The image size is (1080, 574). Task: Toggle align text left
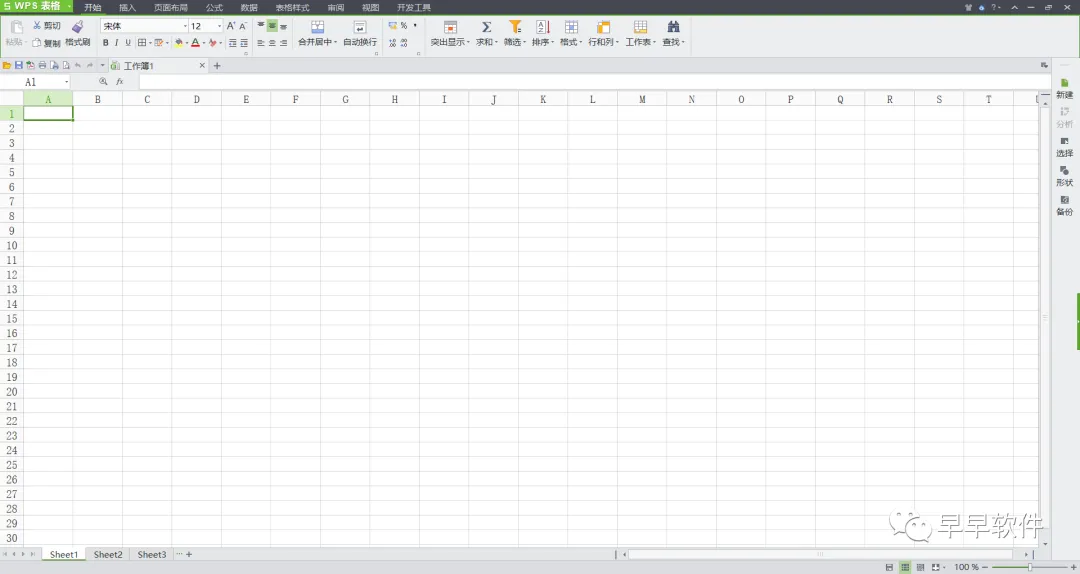tap(260, 43)
